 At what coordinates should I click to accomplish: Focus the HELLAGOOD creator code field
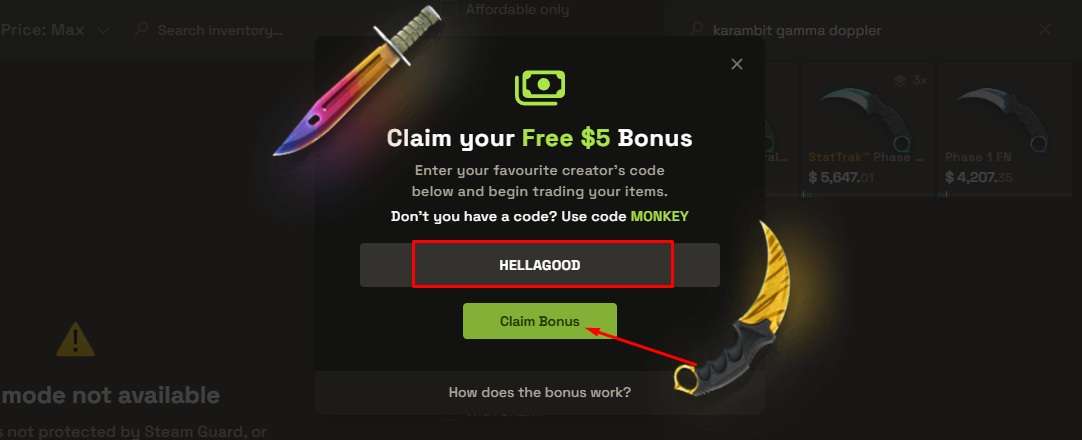coord(540,265)
